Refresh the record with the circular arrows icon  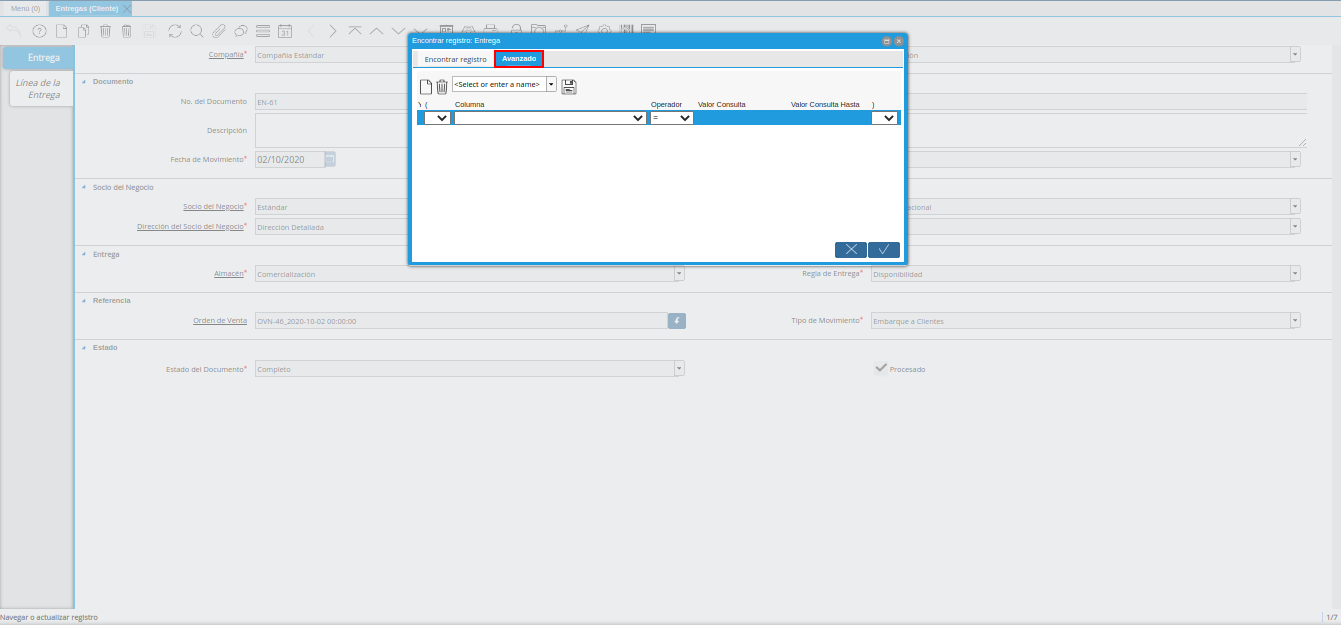click(175, 31)
